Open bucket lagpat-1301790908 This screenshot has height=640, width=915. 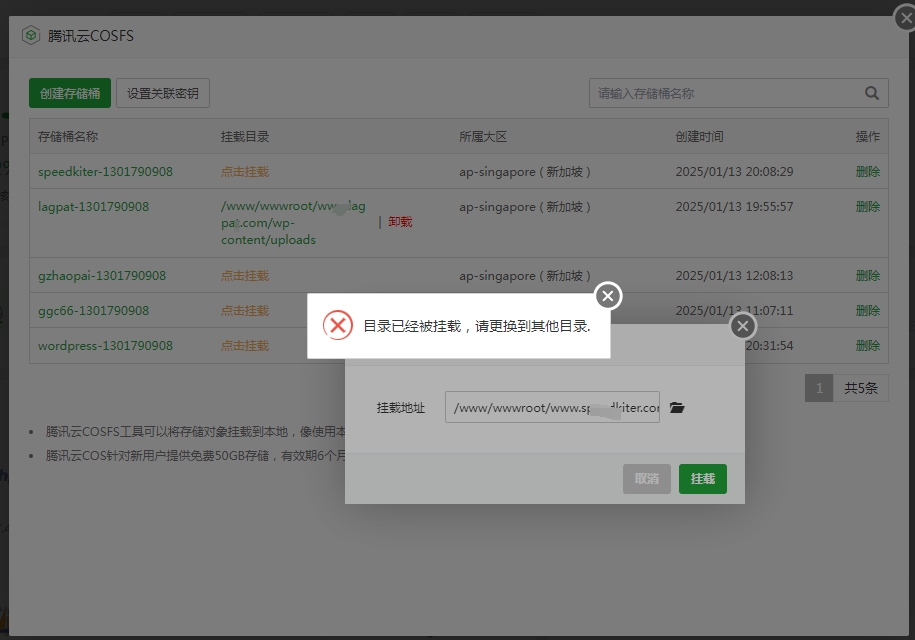93,207
